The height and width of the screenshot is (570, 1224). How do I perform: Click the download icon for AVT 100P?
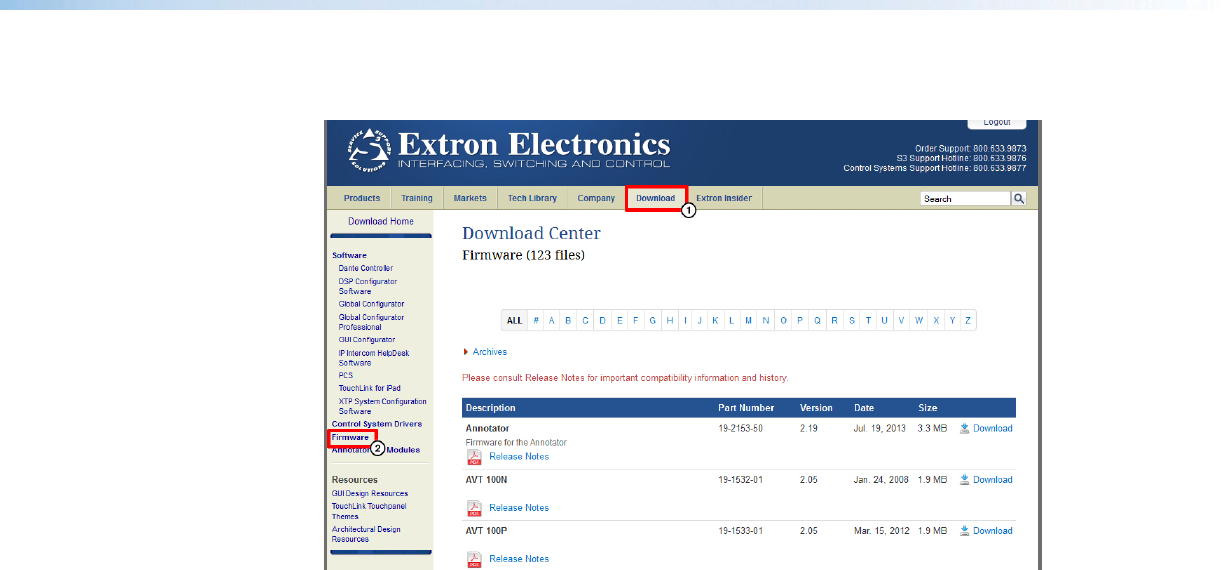point(965,531)
